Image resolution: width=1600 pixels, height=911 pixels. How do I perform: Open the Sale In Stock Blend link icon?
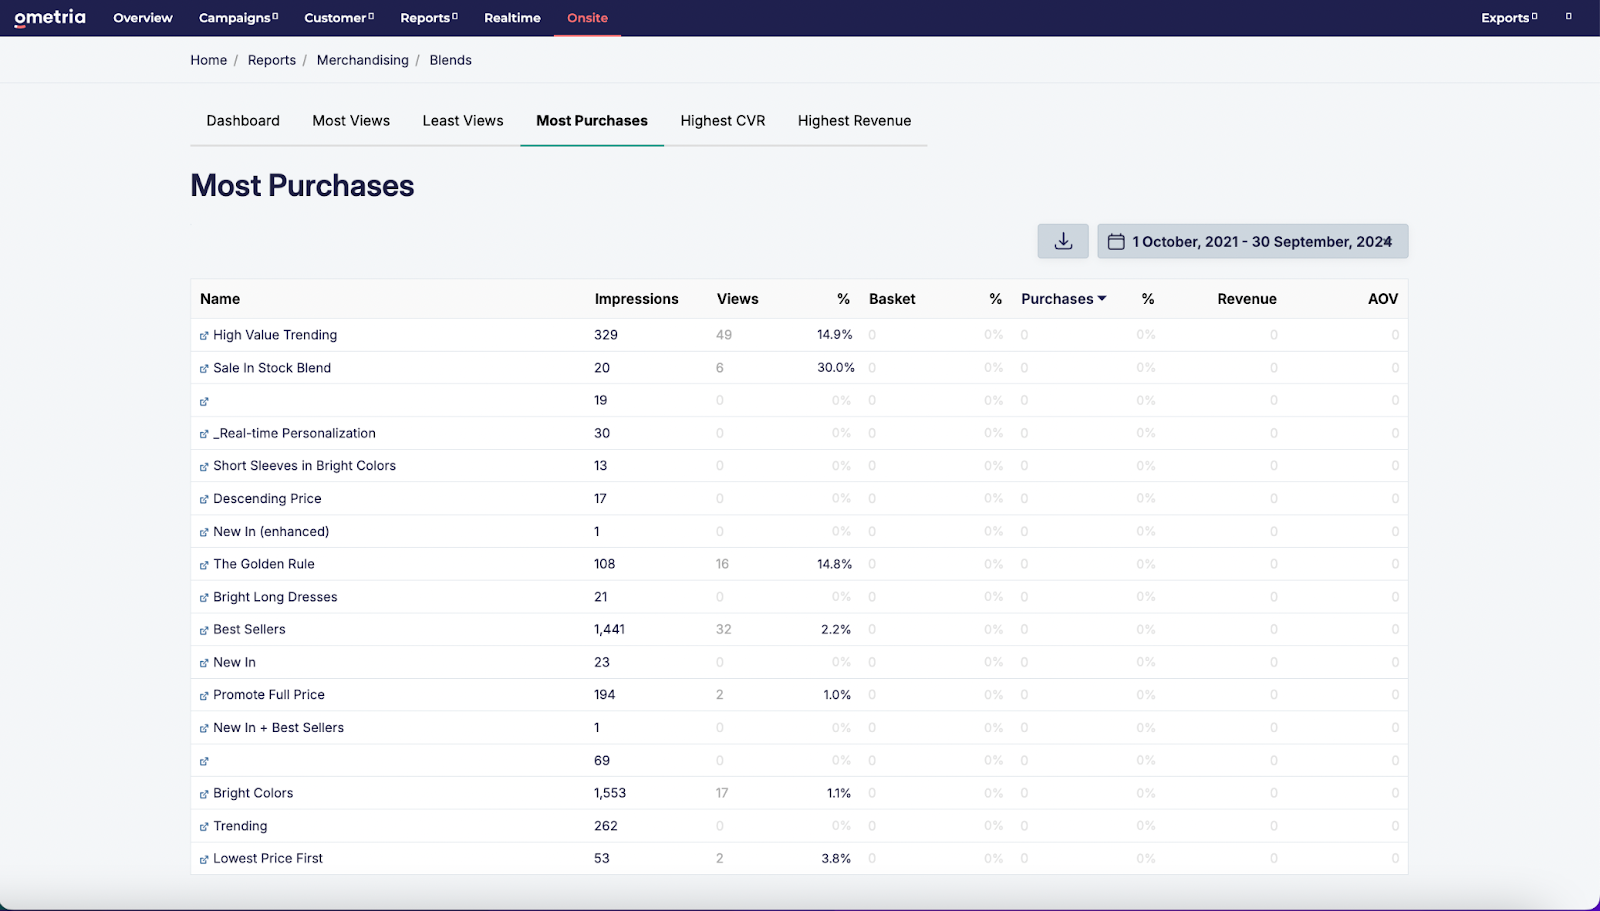203,367
